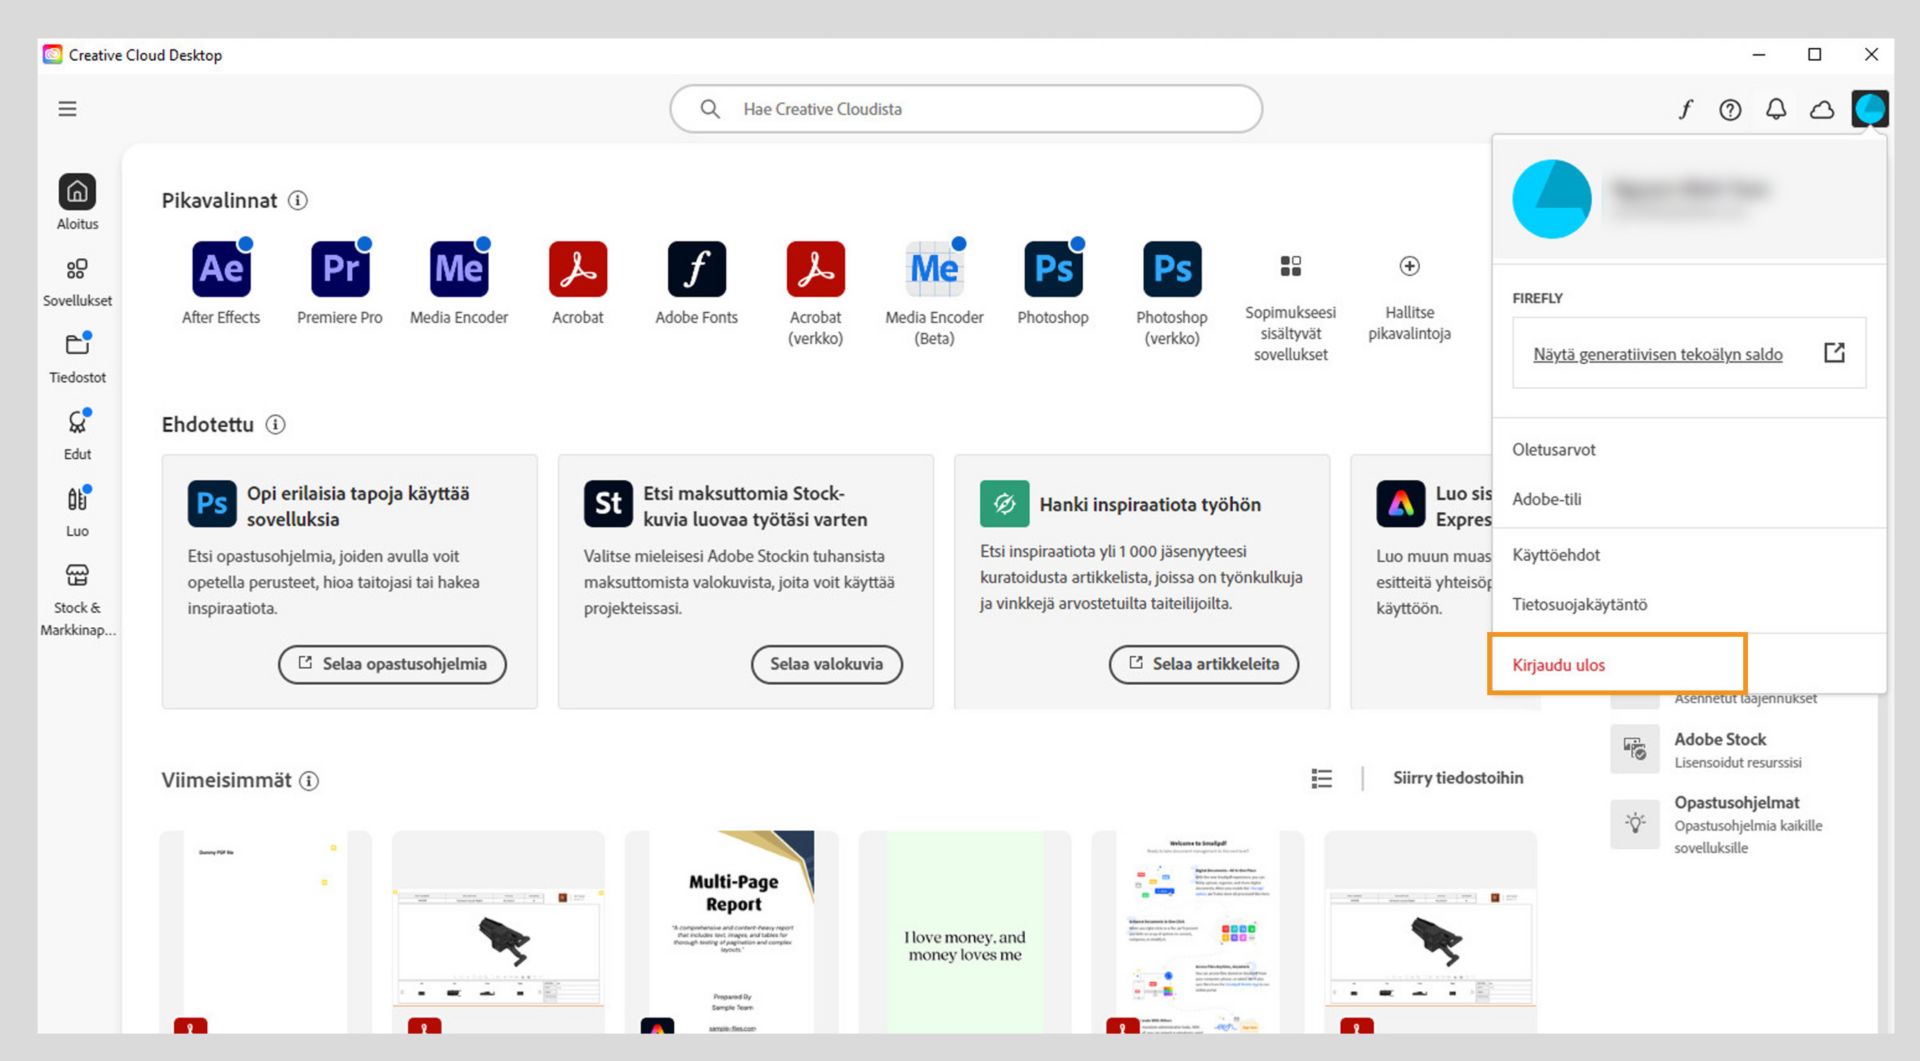Image resolution: width=1920 pixels, height=1061 pixels.
Task: Click Selaa opastusohjelmia button
Action: pos(392,664)
